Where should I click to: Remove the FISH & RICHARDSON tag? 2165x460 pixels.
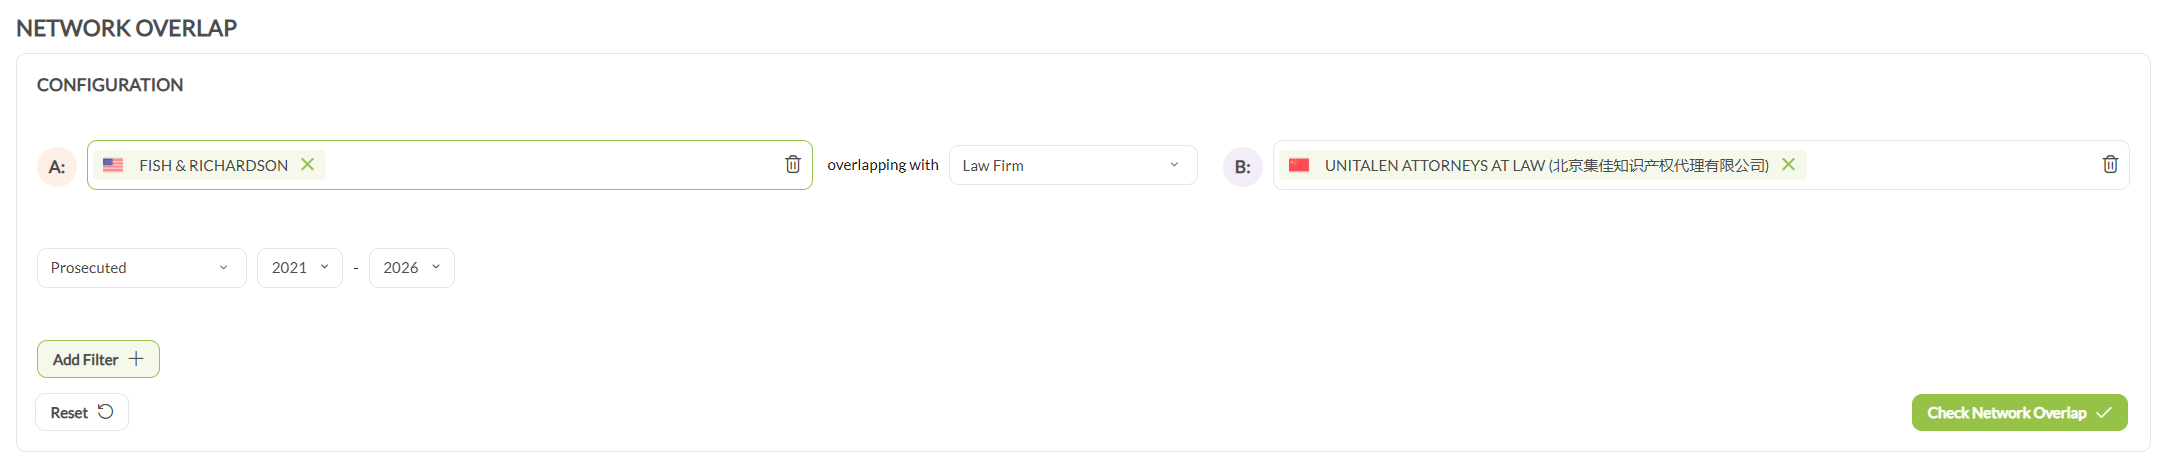(308, 164)
